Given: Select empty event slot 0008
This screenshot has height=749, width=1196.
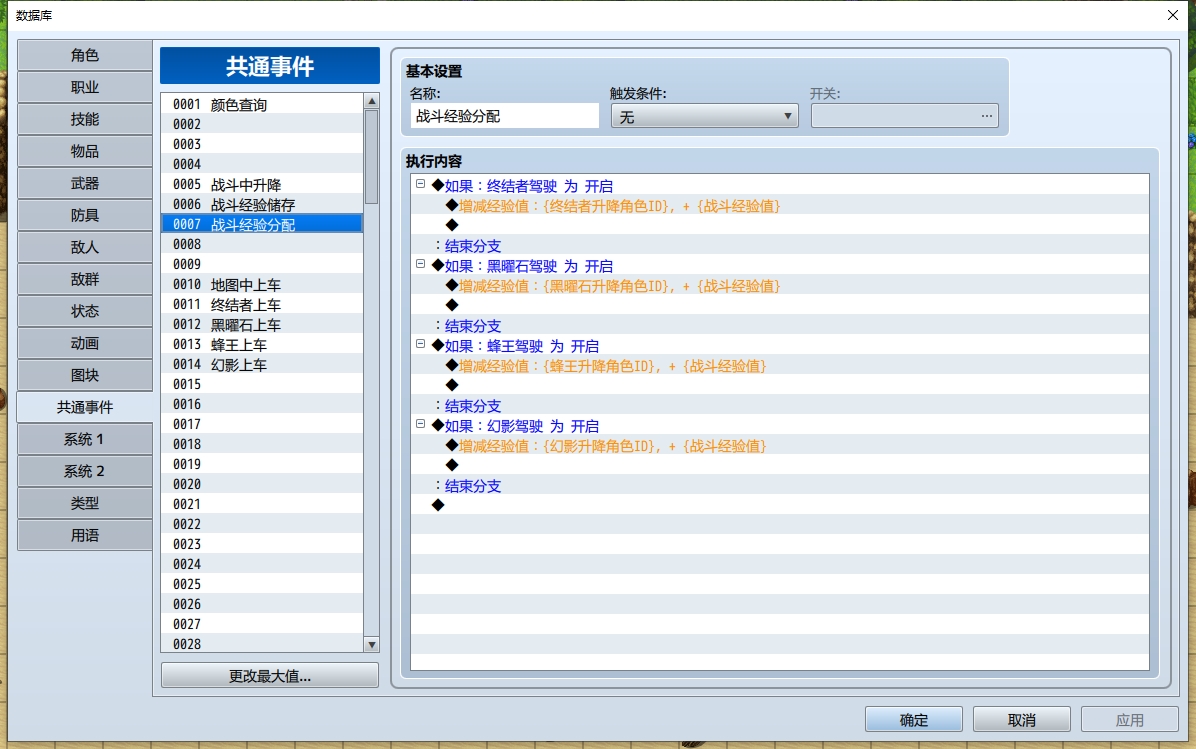Looking at the screenshot, I should [x=262, y=244].
